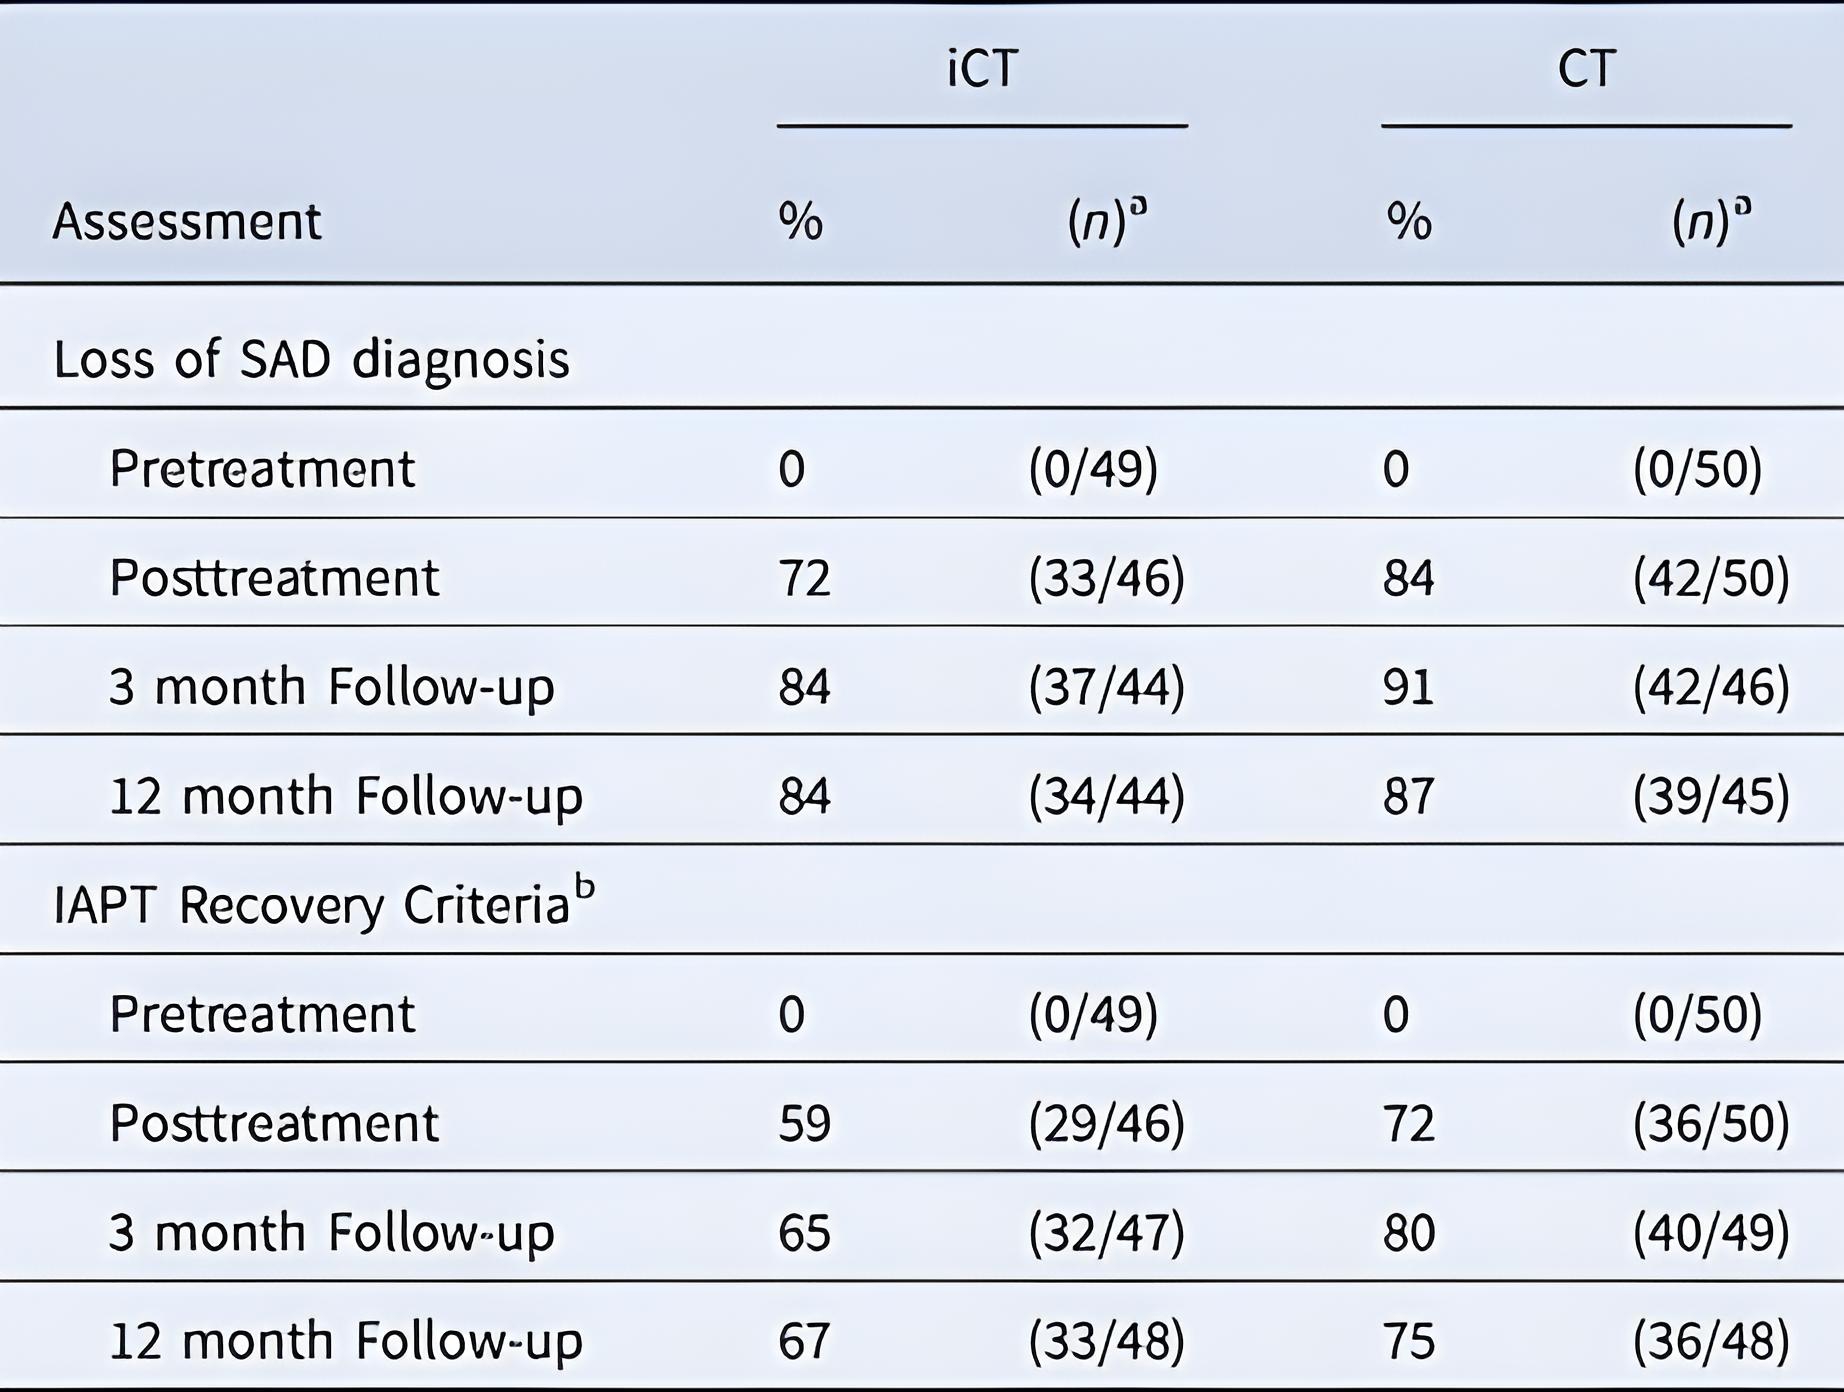Click the 59 percent value
Image resolution: width=1844 pixels, height=1392 pixels.
tap(804, 1123)
